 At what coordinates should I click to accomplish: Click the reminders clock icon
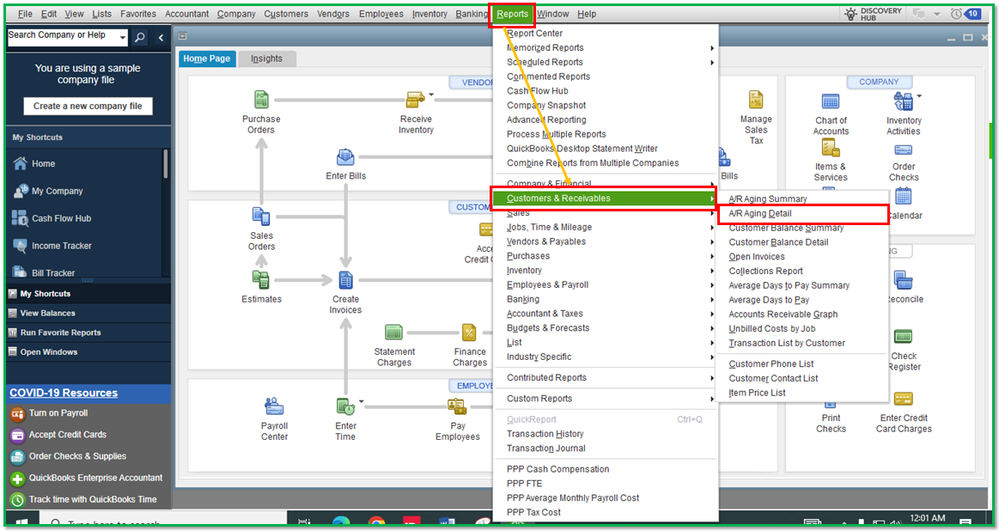[957, 13]
